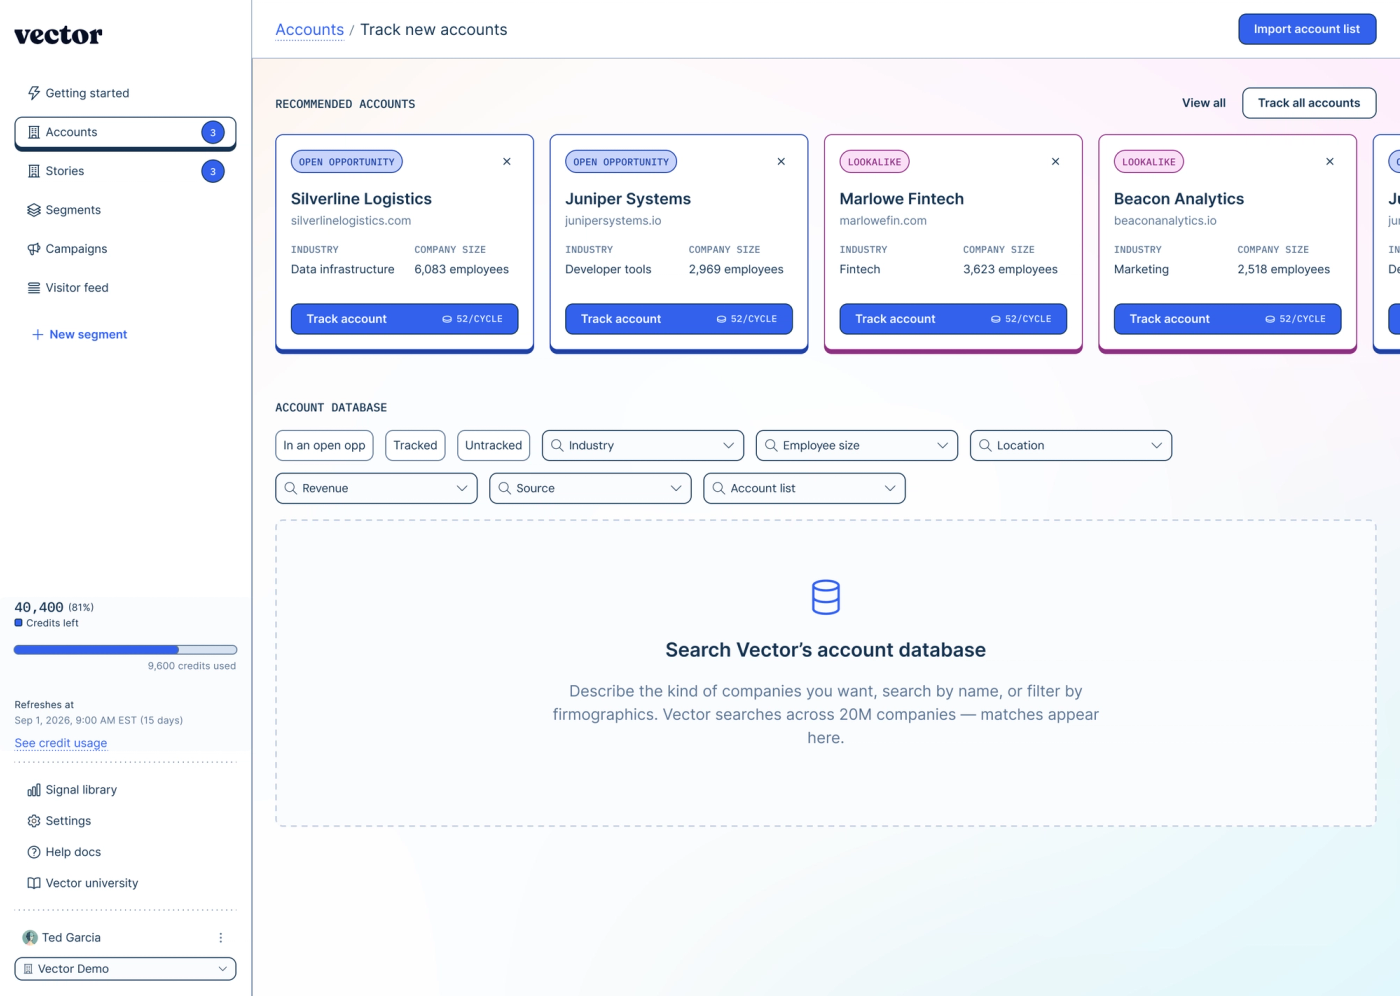Open the Location filter dropdown
Screen dimensions: 1400x996
click(x=1071, y=445)
